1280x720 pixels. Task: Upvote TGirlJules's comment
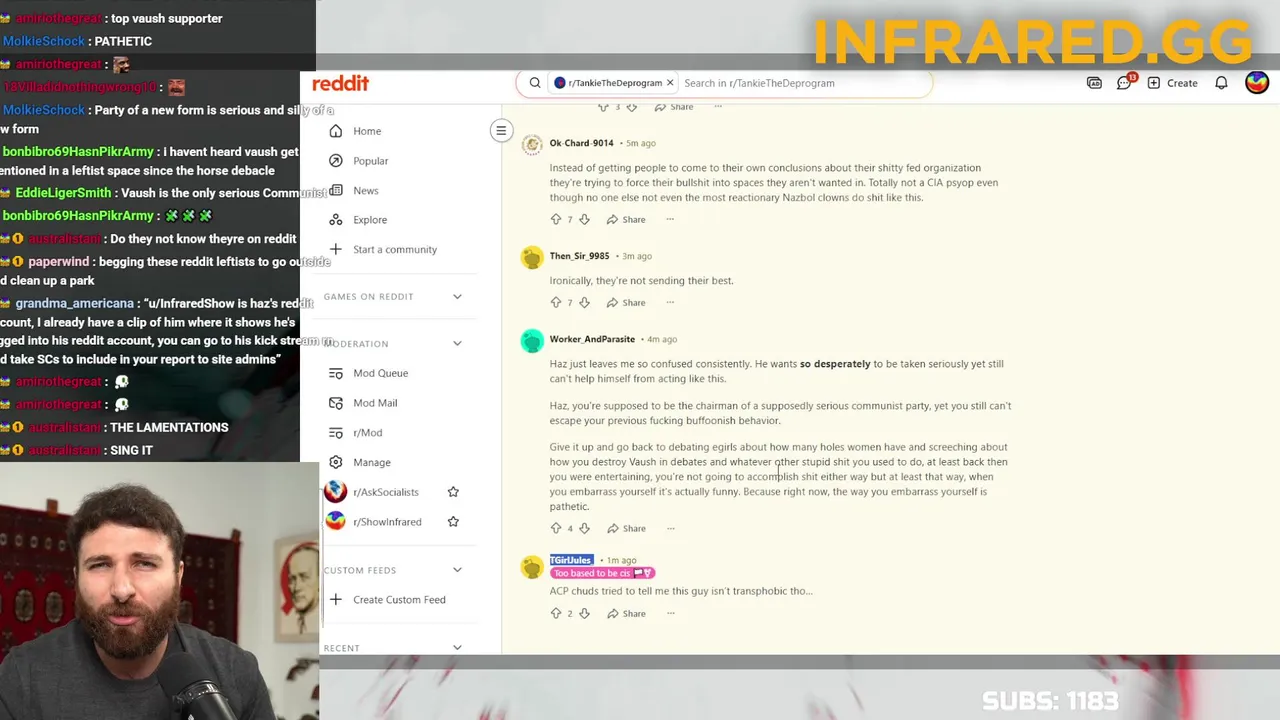point(556,613)
